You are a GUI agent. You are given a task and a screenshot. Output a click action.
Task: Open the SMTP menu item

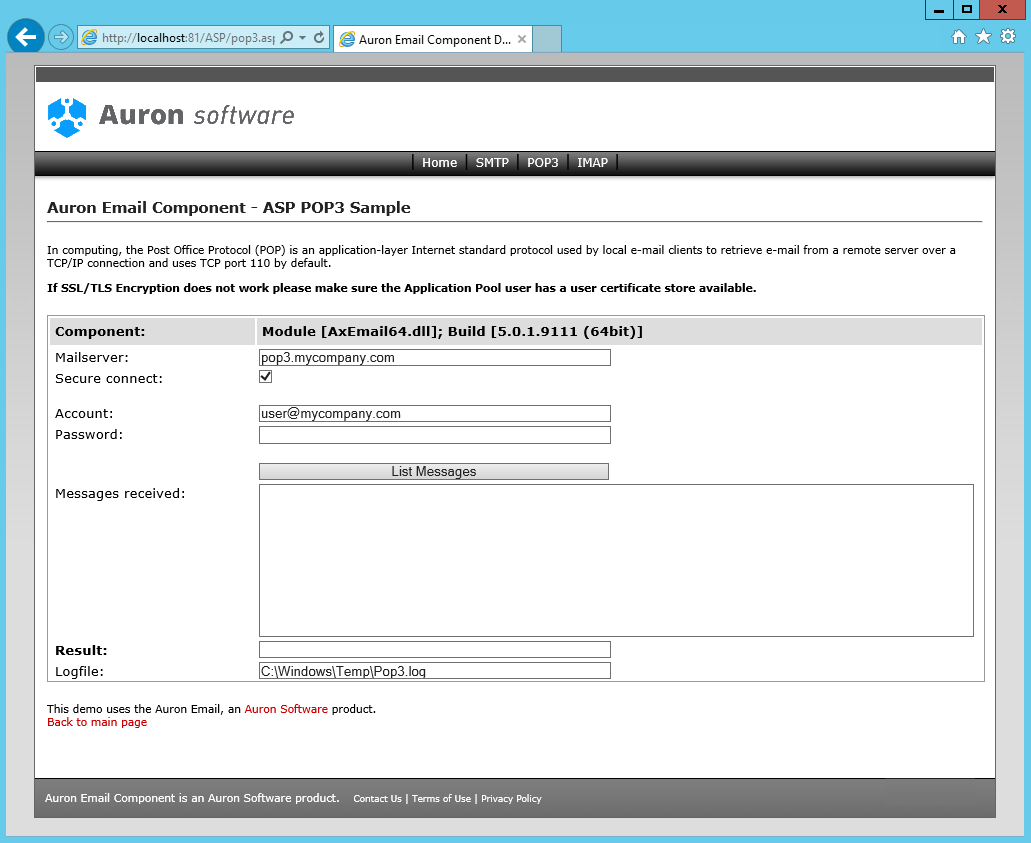tap(492, 163)
